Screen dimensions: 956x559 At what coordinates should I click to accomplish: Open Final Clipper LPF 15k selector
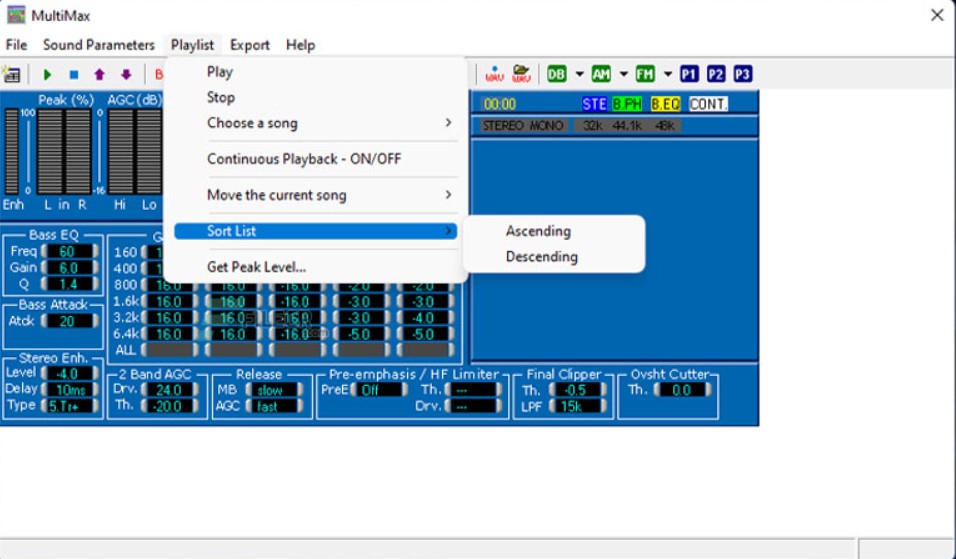pos(578,406)
